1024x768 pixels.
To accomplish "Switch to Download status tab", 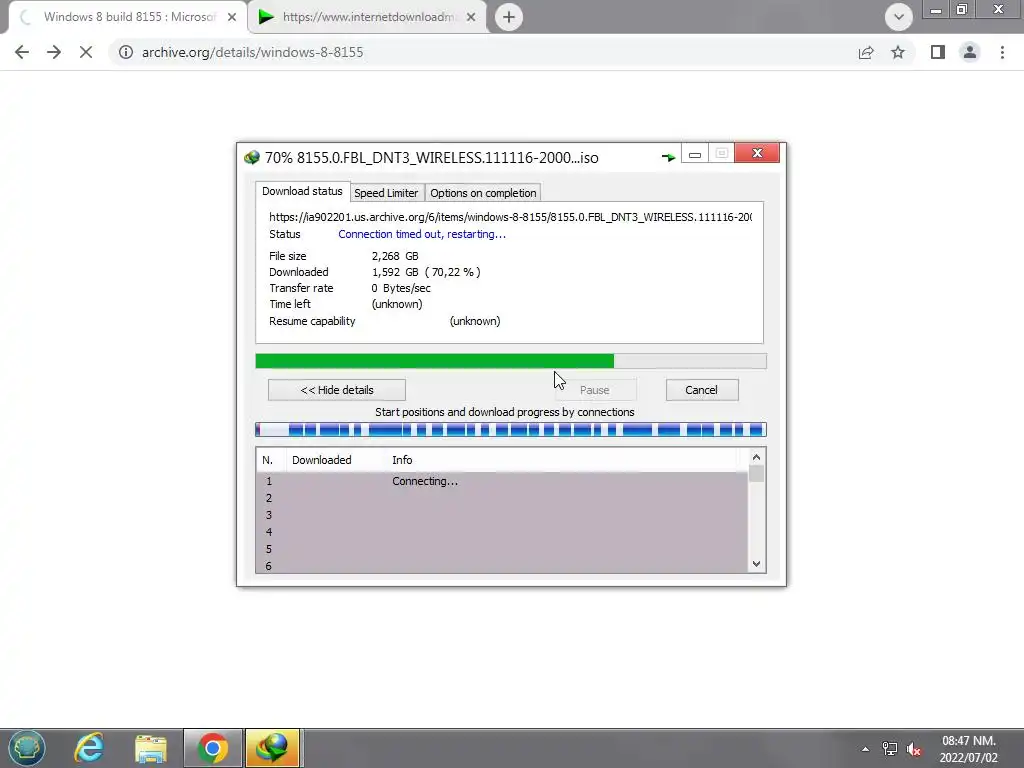I will (302, 191).
